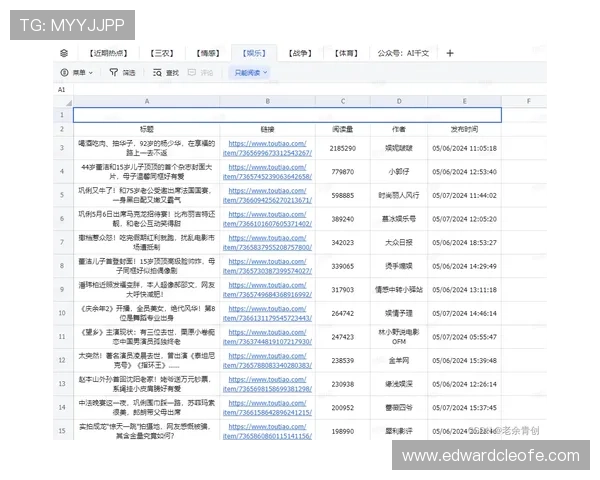Select row header 7
The image size is (600, 480).
click(62, 242)
